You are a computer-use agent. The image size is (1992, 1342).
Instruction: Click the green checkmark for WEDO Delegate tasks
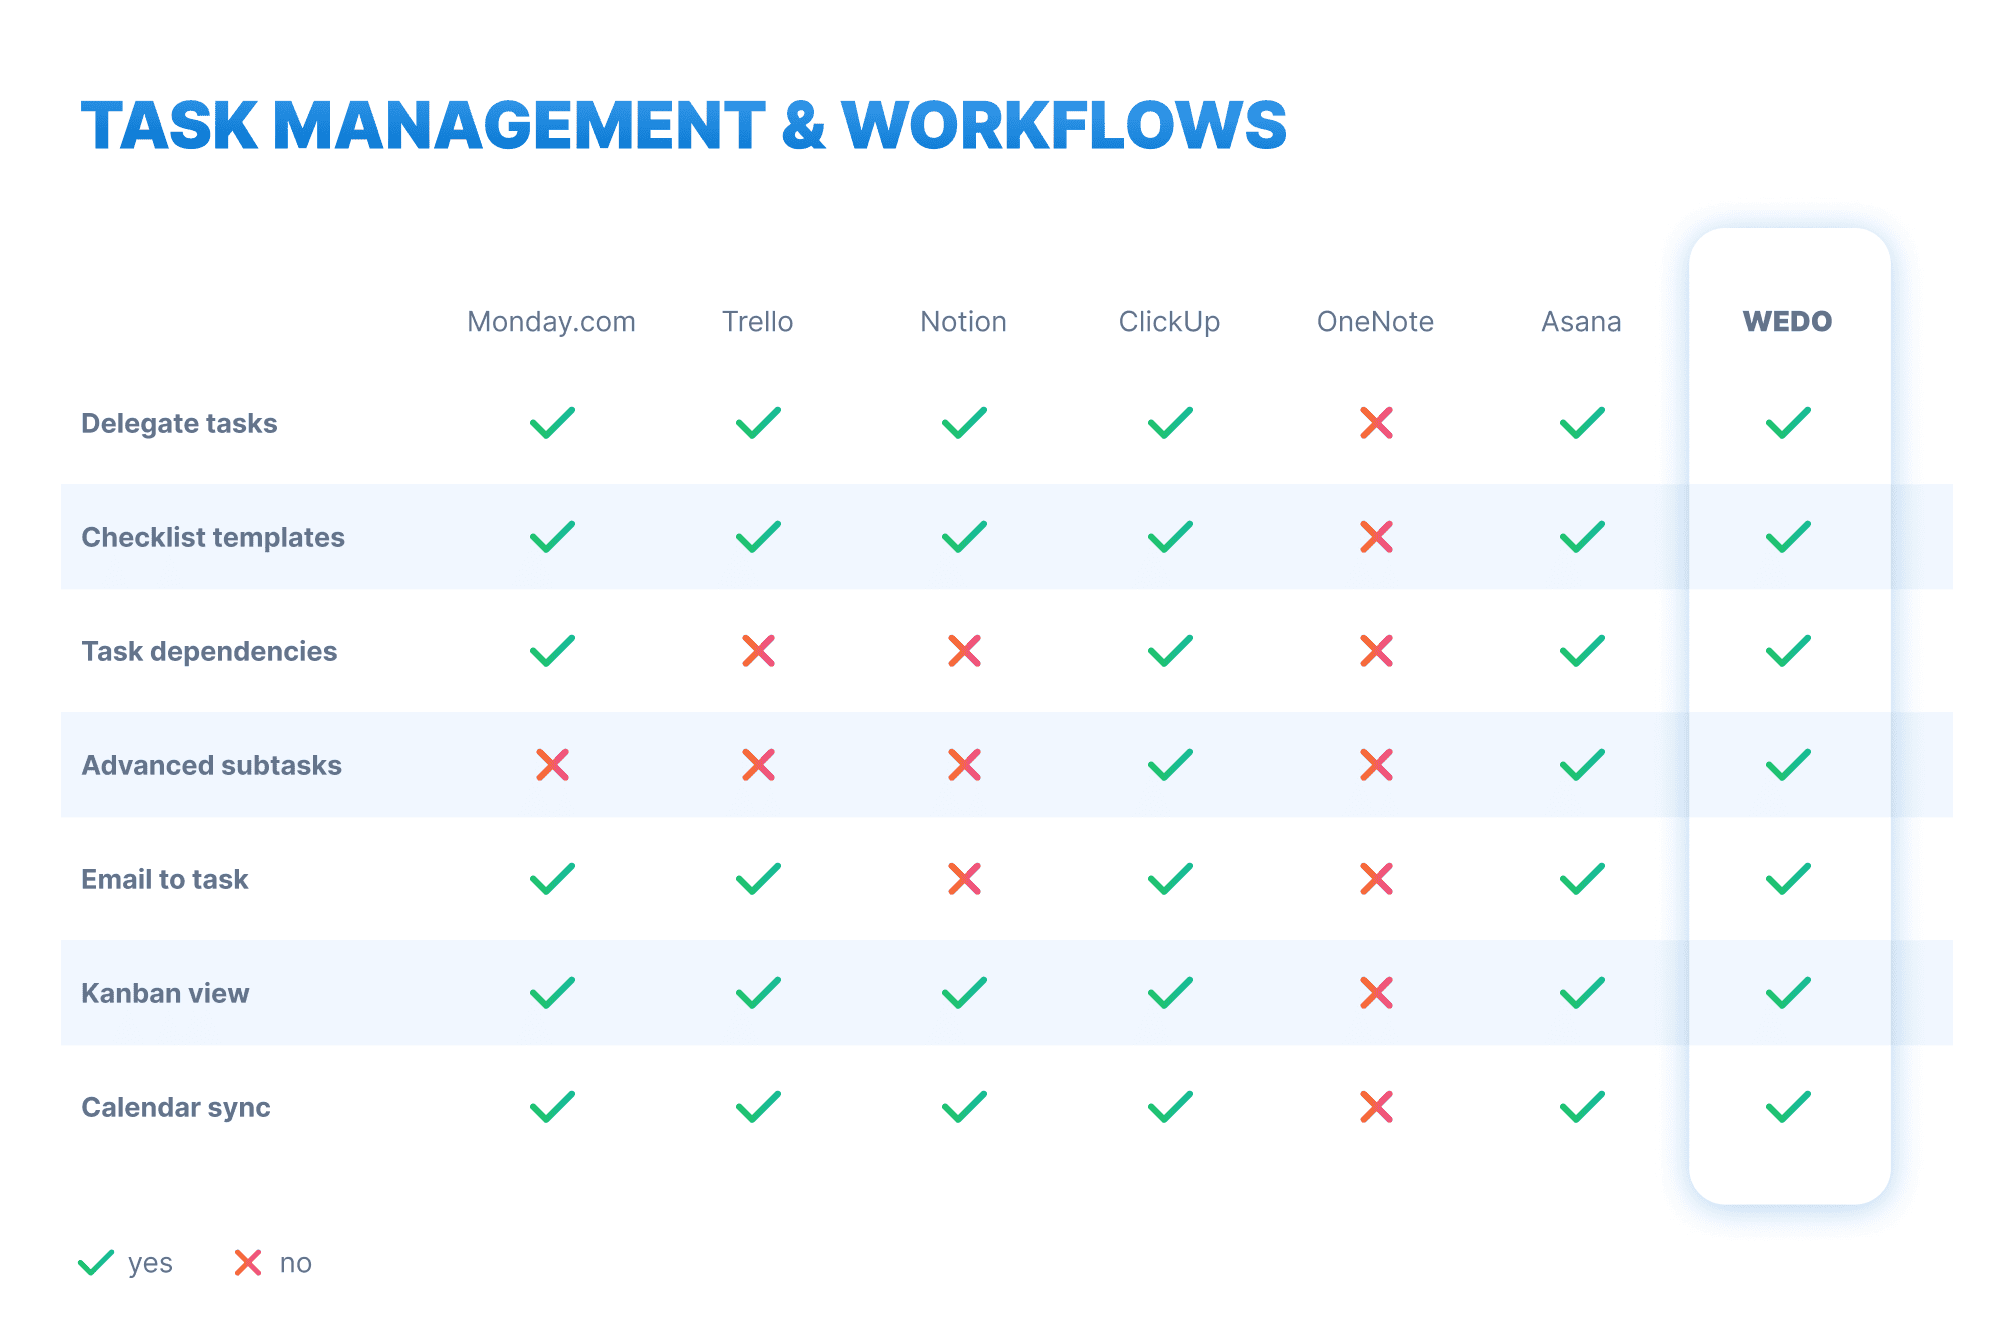pyautogui.click(x=1789, y=424)
